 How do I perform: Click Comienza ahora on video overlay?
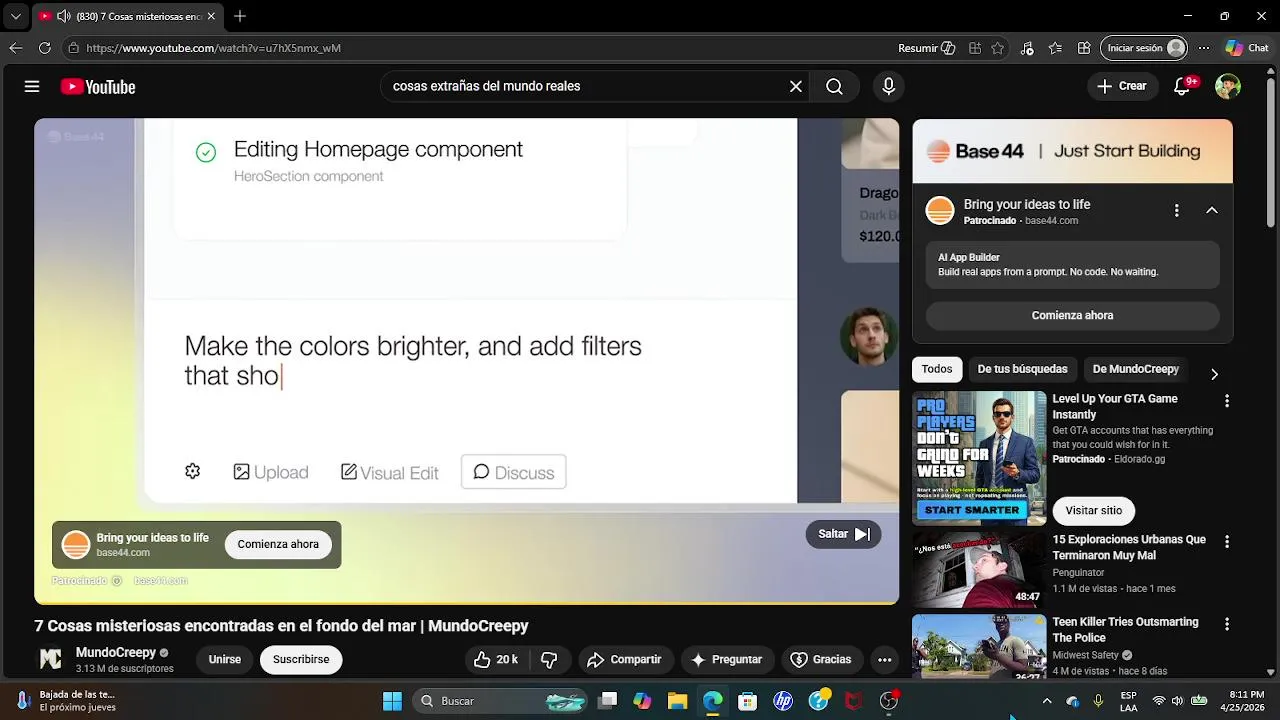(278, 544)
